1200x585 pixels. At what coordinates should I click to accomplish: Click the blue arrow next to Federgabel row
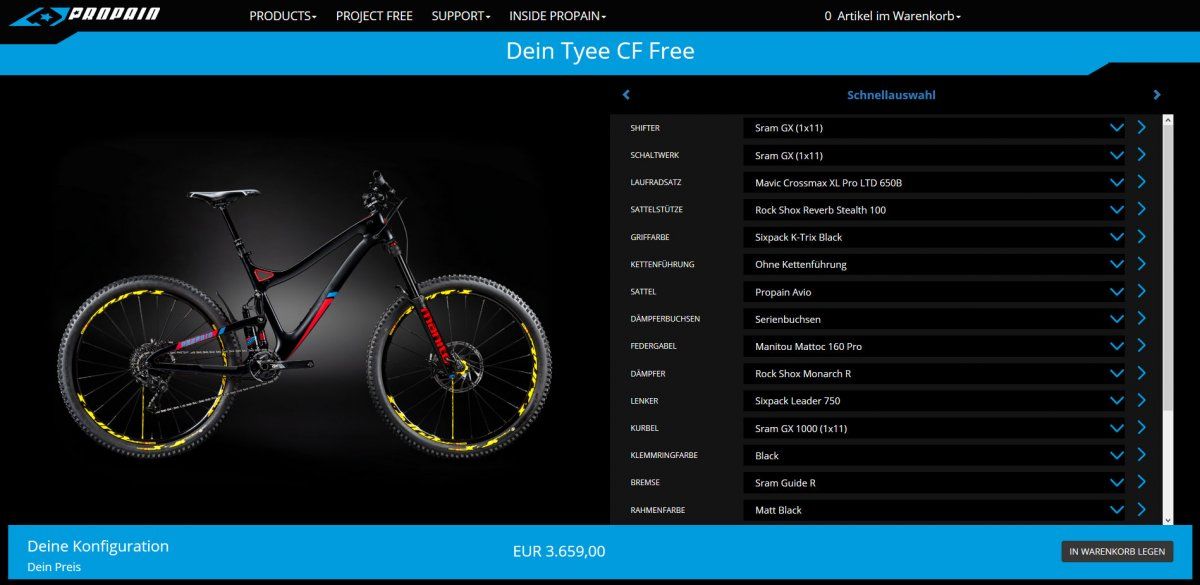tap(1142, 346)
